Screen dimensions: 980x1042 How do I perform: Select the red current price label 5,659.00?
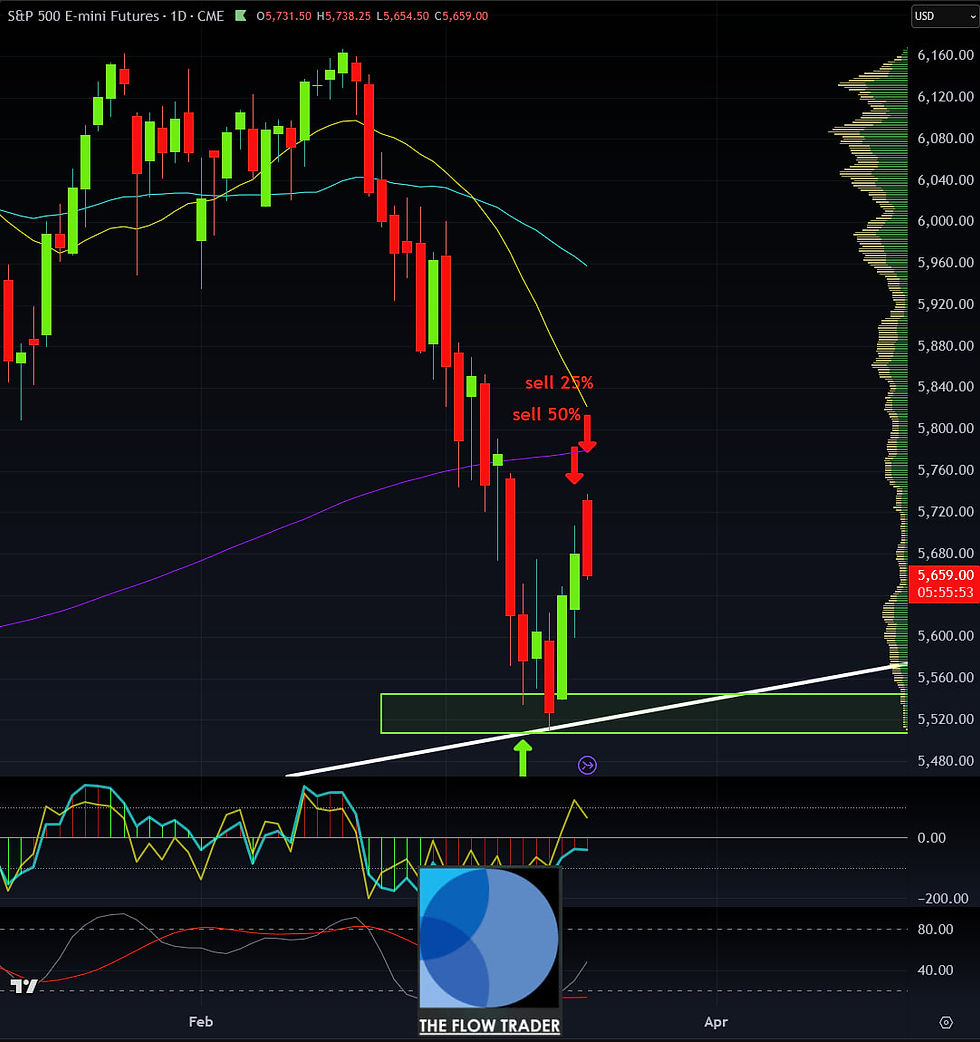click(945, 575)
